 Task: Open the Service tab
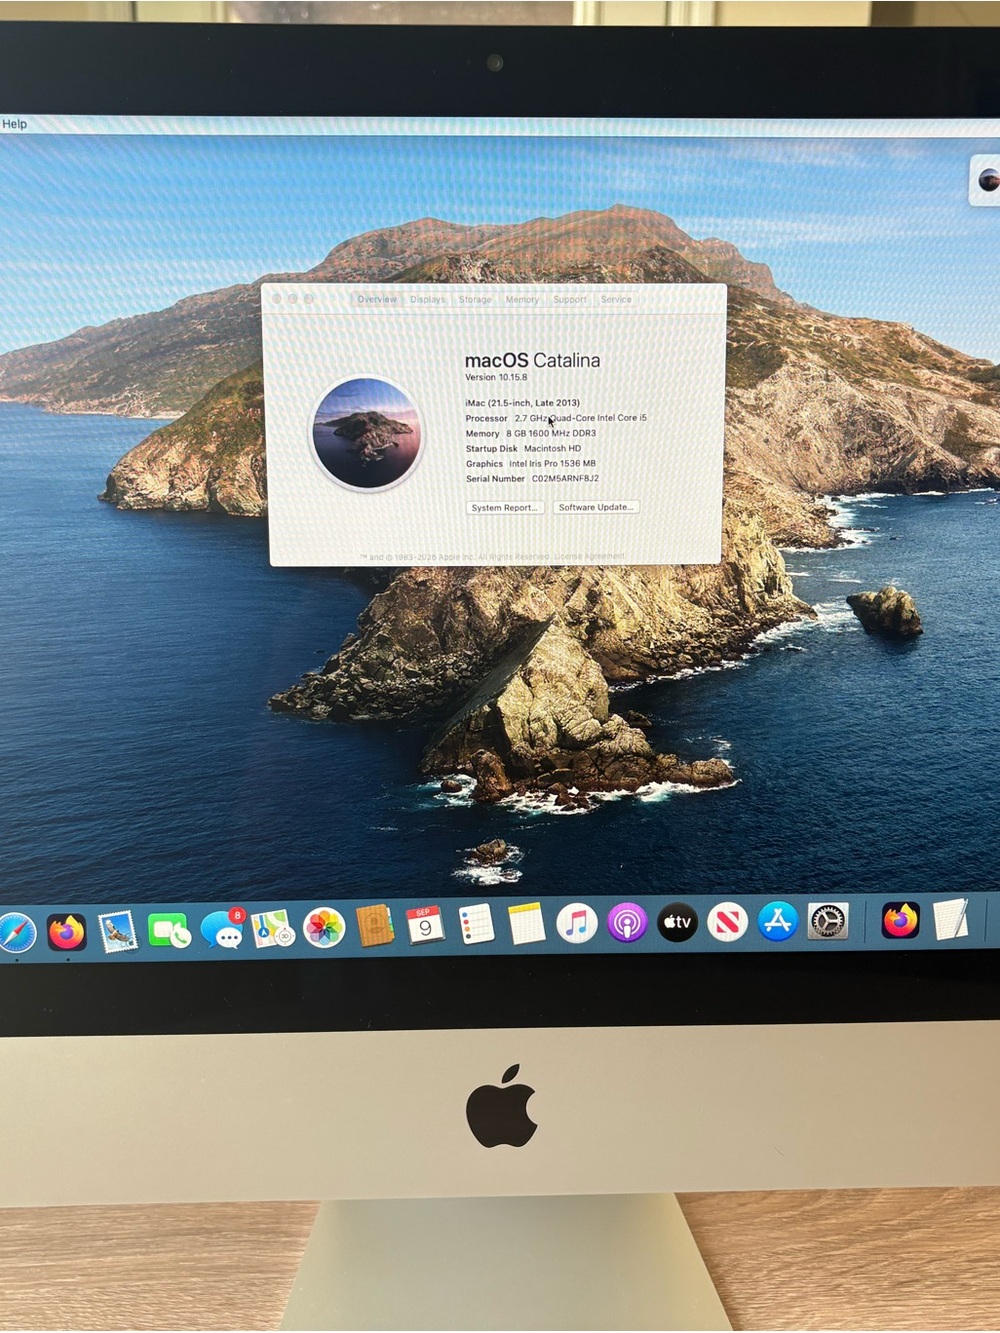point(616,299)
